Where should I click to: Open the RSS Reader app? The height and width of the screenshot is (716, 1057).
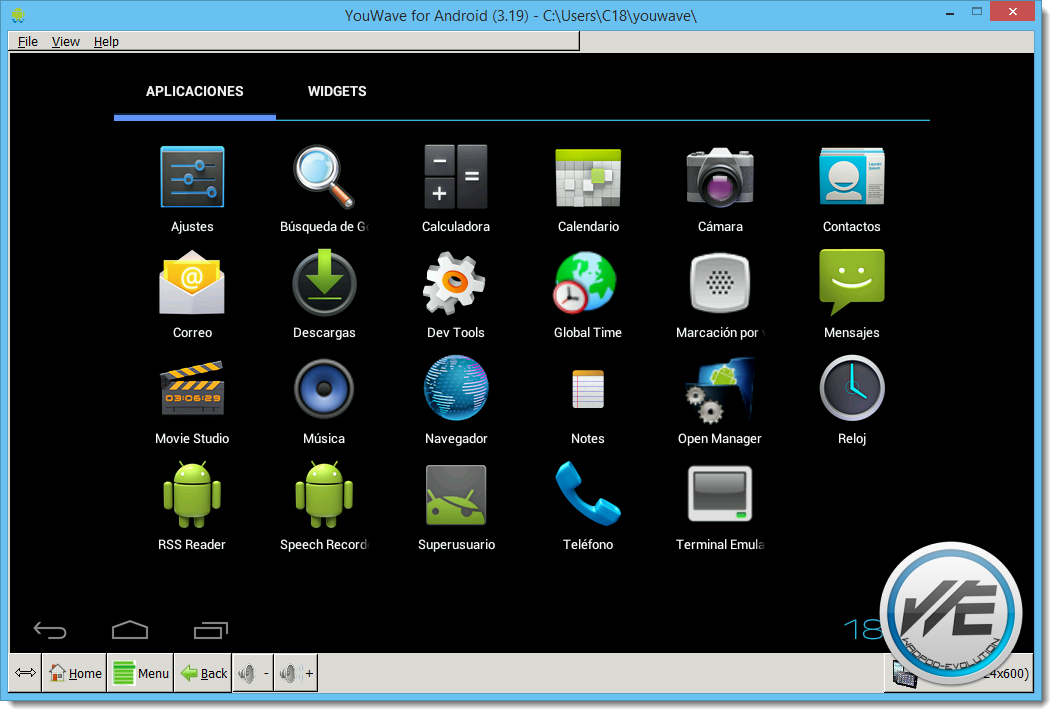192,494
